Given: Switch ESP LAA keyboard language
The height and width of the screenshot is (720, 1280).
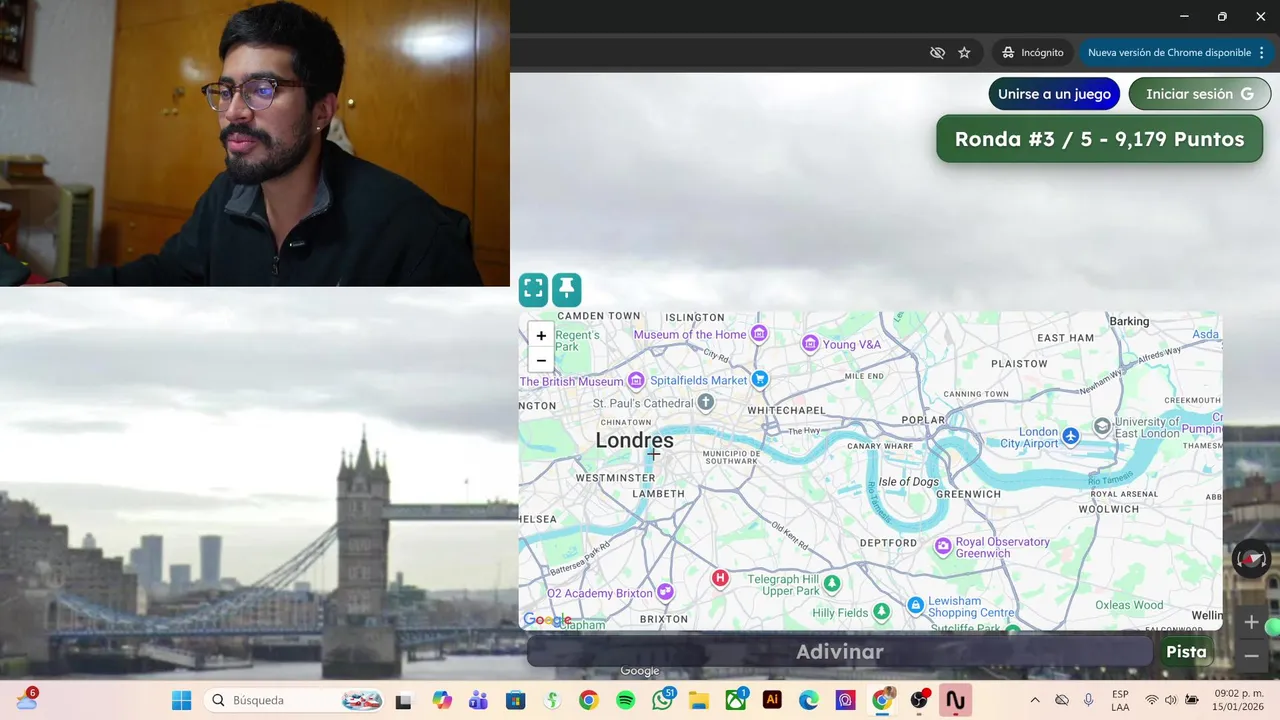Looking at the screenshot, I should pos(1120,700).
